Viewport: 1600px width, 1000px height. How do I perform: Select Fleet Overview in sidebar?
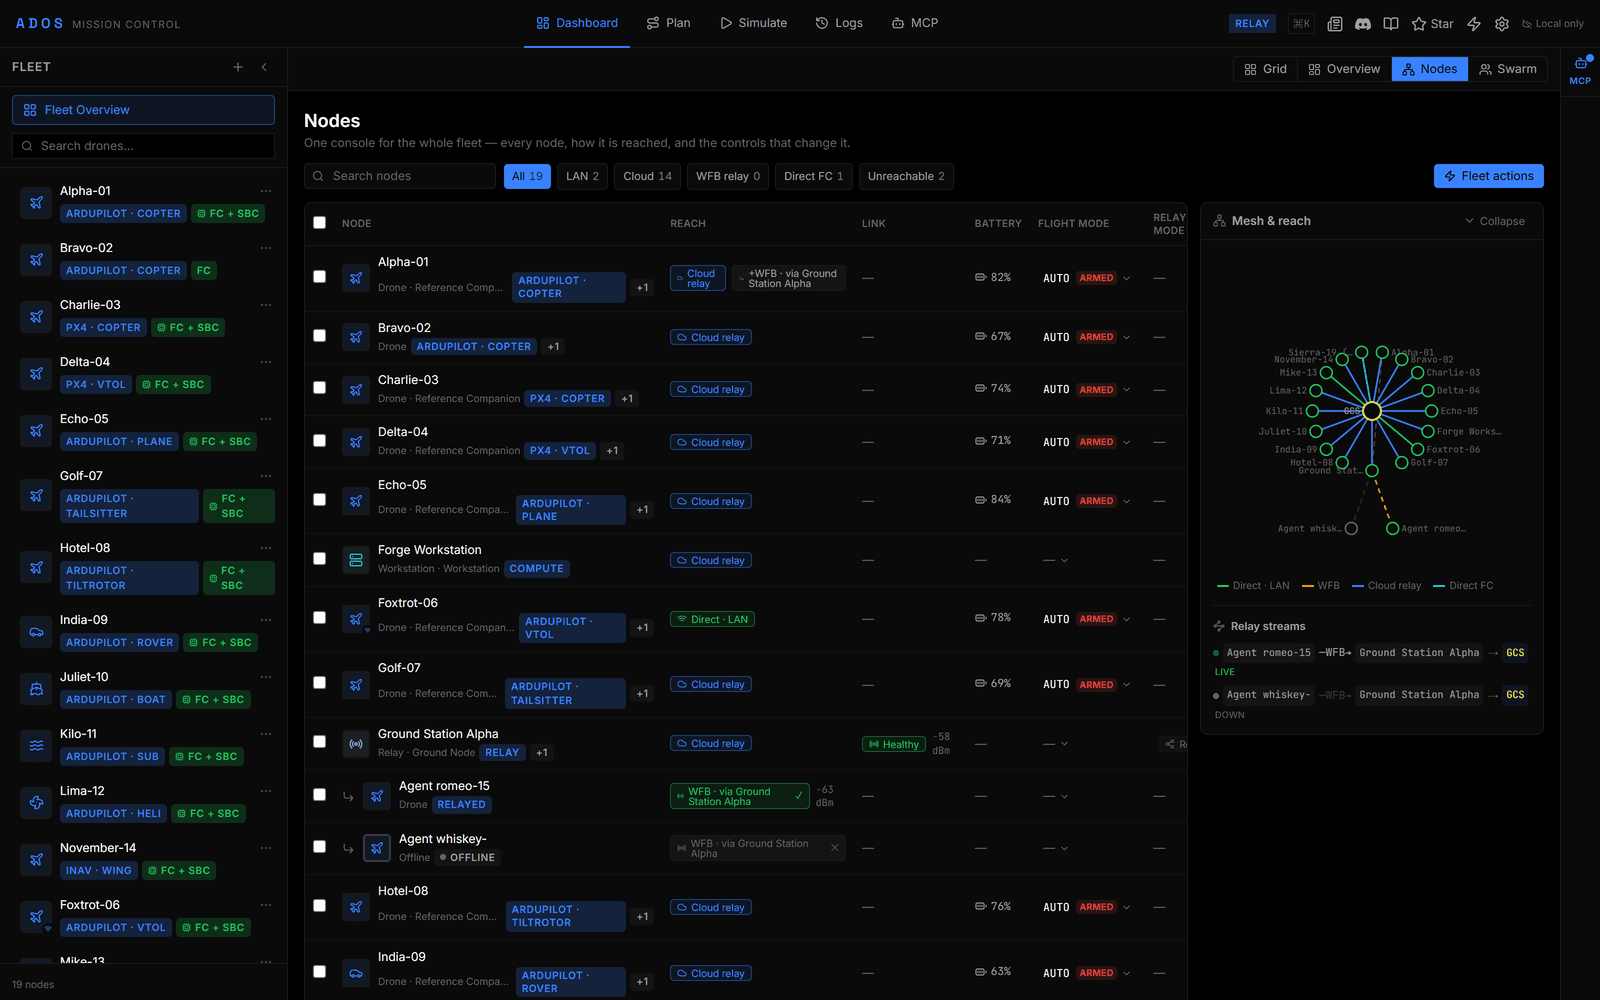click(x=143, y=110)
